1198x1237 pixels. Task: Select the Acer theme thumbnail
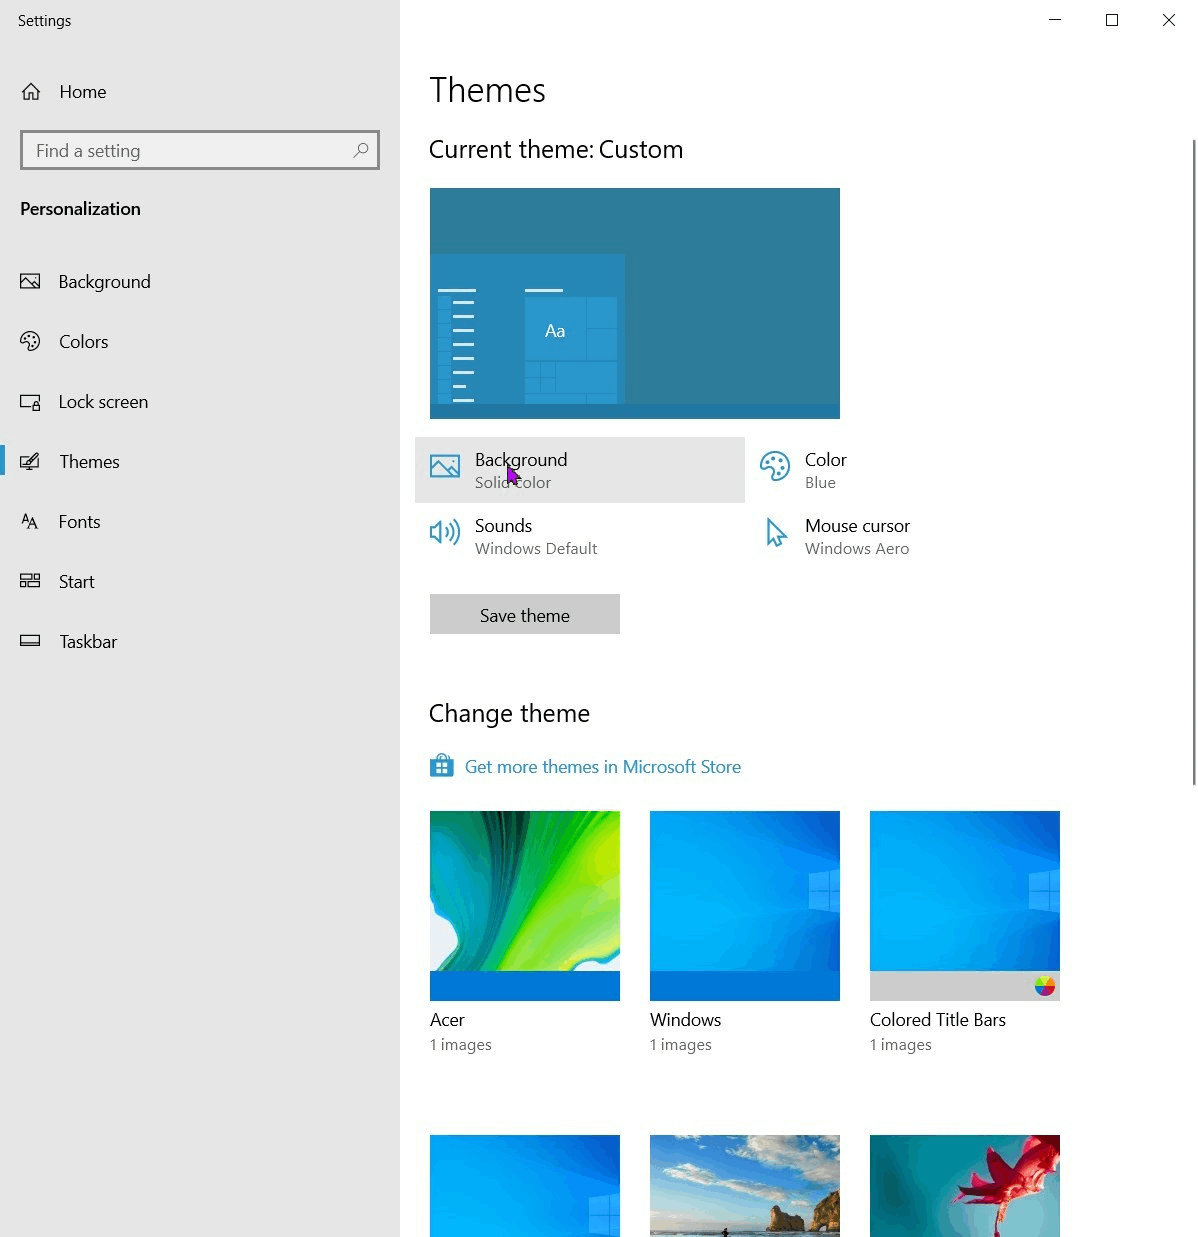coord(525,906)
